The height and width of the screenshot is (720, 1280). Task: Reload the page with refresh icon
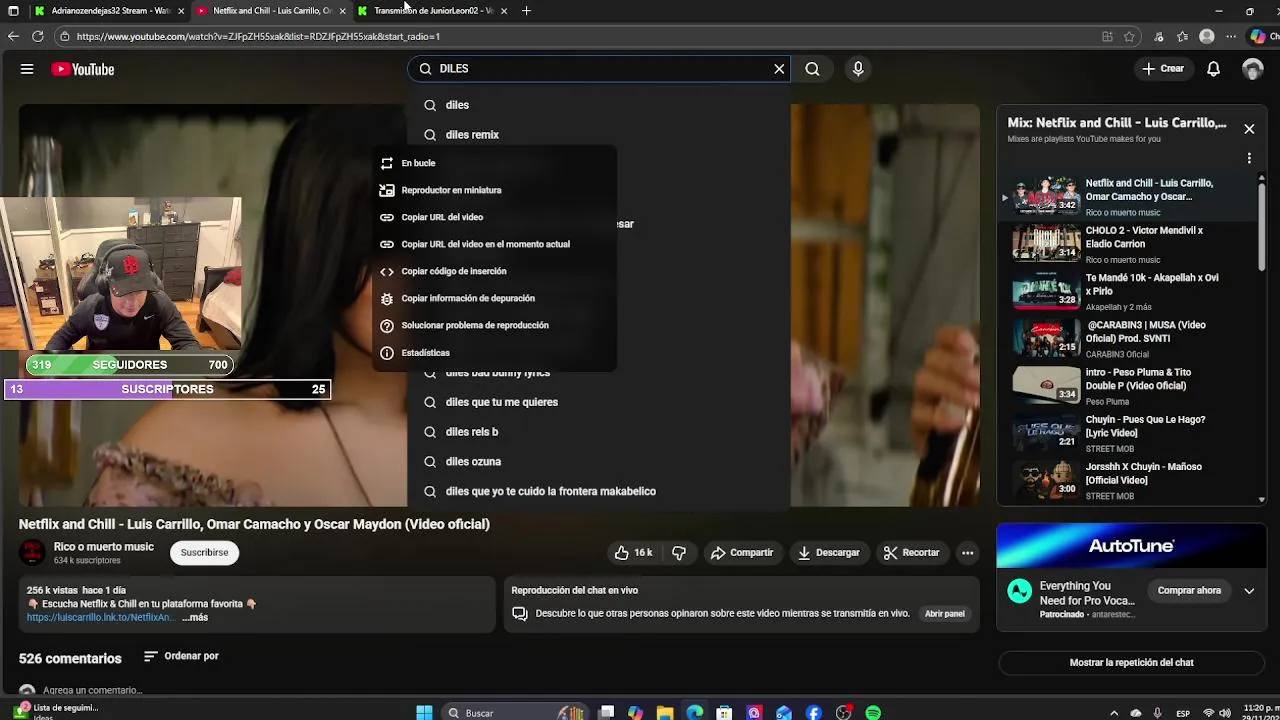37,36
